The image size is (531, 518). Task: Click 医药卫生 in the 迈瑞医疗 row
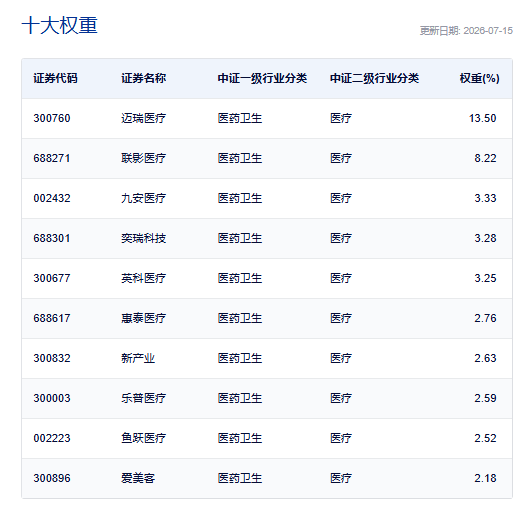(x=240, y=118)
